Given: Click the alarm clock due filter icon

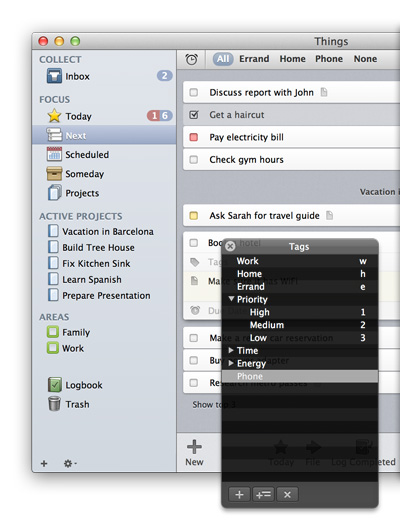Looking at the screenshot, I should click(191, 59).
